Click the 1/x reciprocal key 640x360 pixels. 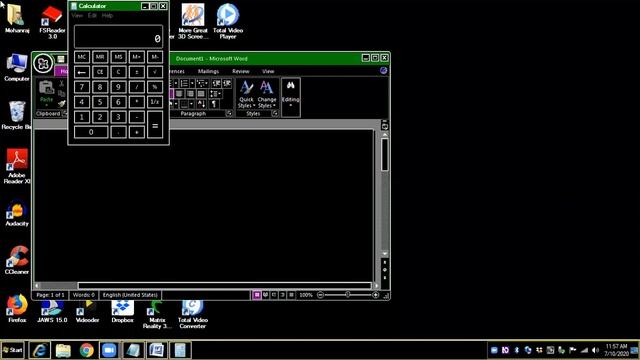click(155, 102)
